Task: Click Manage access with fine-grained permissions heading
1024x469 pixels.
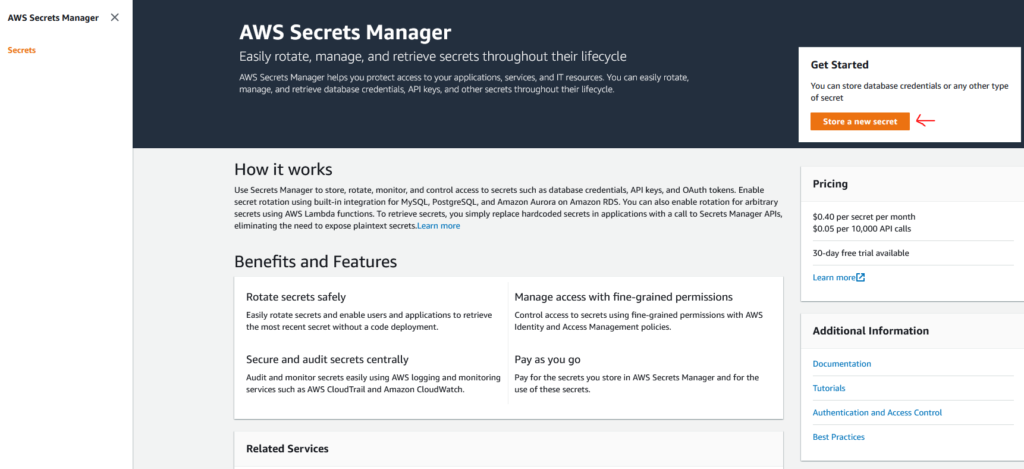Action: pyautogui.click(x=624, y=297)
